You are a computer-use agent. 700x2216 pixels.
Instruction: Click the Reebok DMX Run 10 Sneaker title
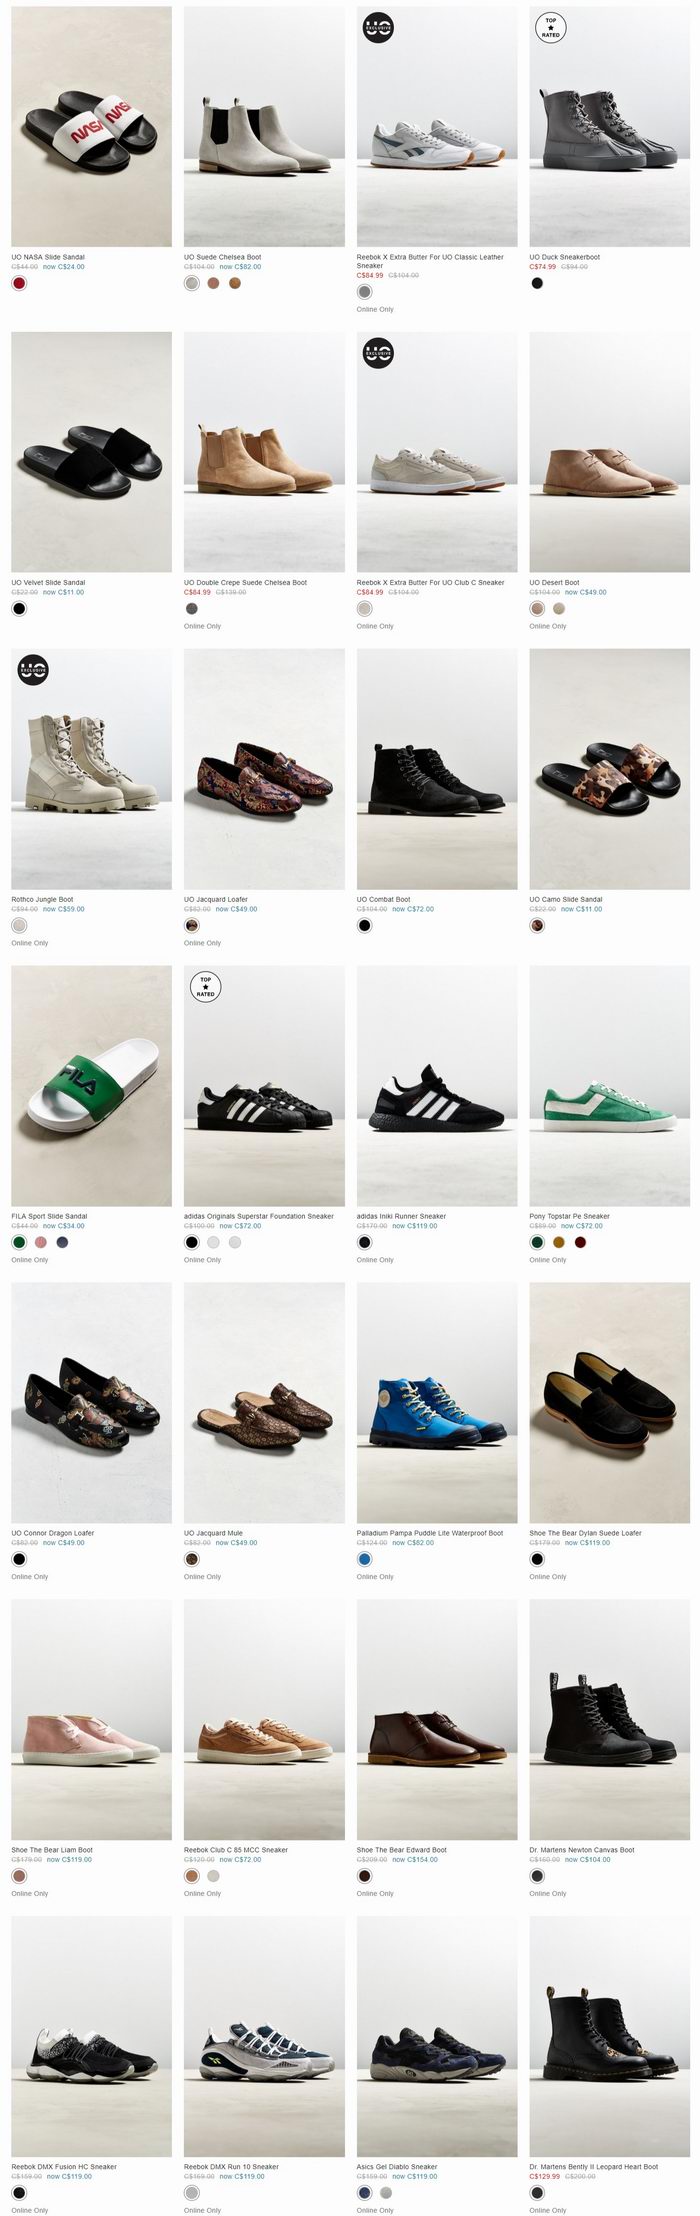[231, 2166]
